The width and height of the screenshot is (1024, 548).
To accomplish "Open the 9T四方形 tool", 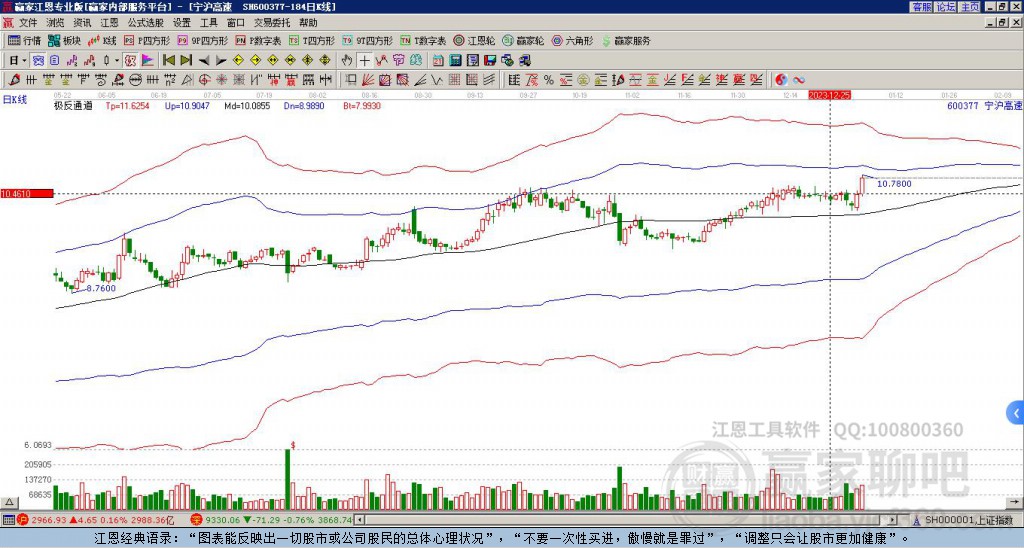I will 367,40.
